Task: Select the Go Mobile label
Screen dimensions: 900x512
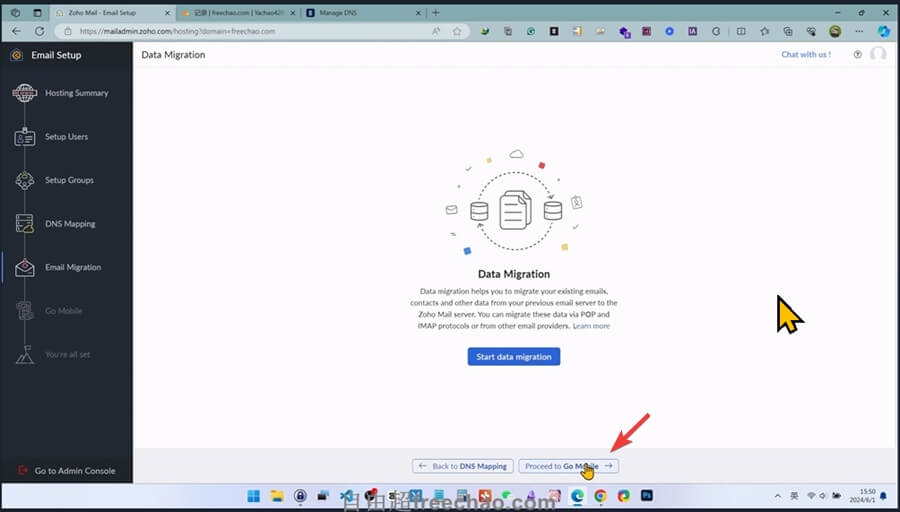Action: tap(64, 311)
